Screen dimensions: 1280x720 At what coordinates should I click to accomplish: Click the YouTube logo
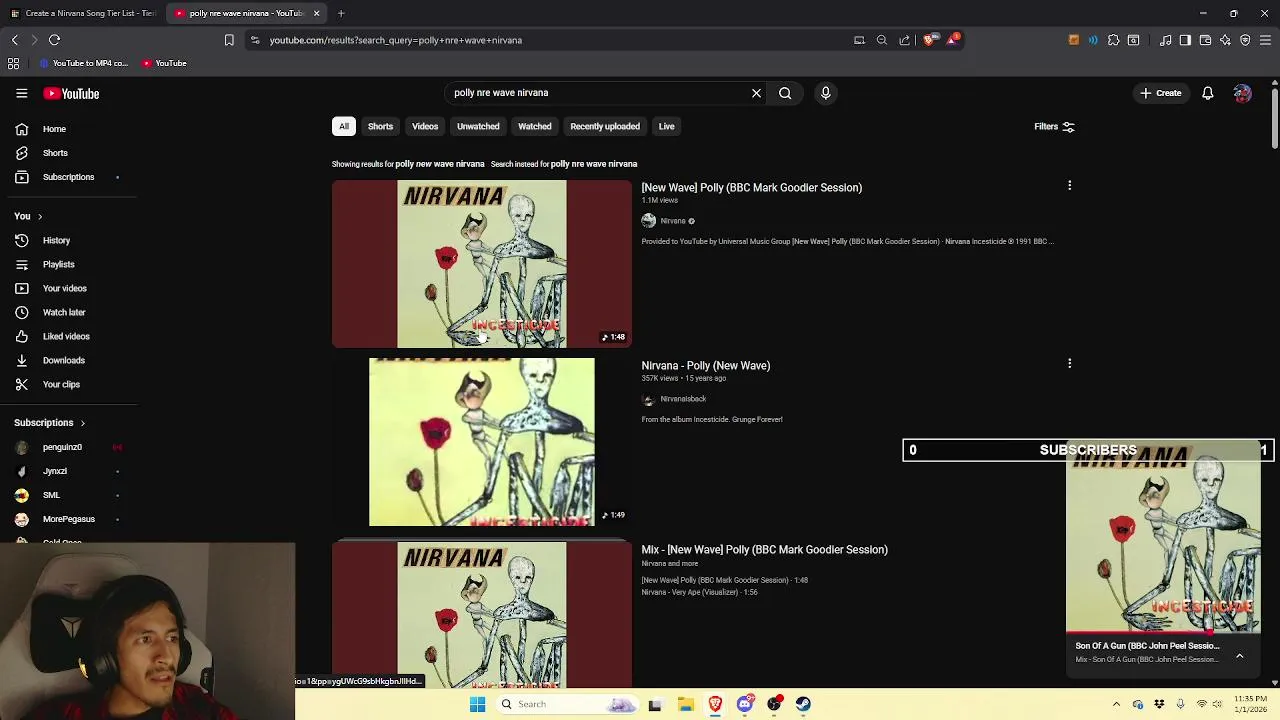pos(71,93)
